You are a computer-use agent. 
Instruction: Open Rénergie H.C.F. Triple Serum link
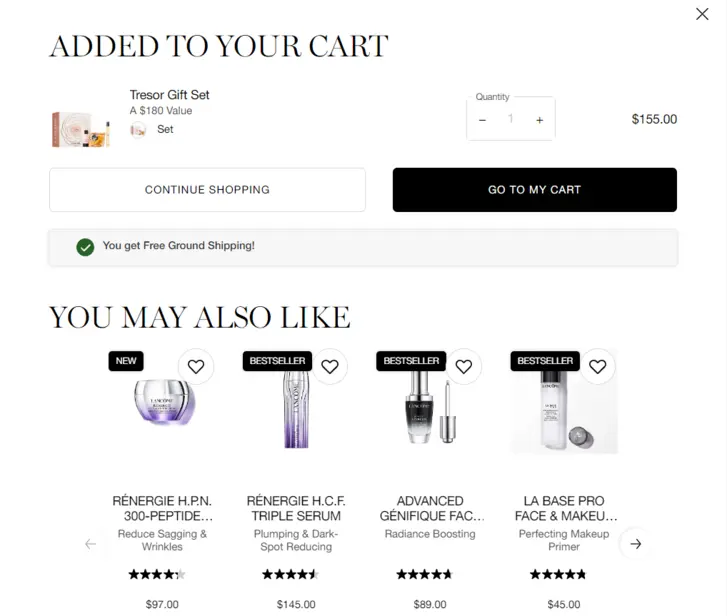(294, 508)
